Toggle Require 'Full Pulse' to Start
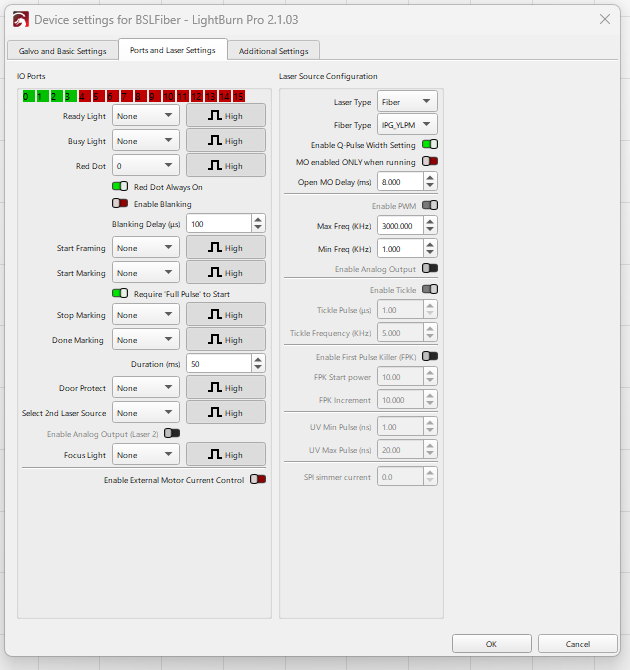This screenshot has width=630, height=670. (x=120, y=293)
